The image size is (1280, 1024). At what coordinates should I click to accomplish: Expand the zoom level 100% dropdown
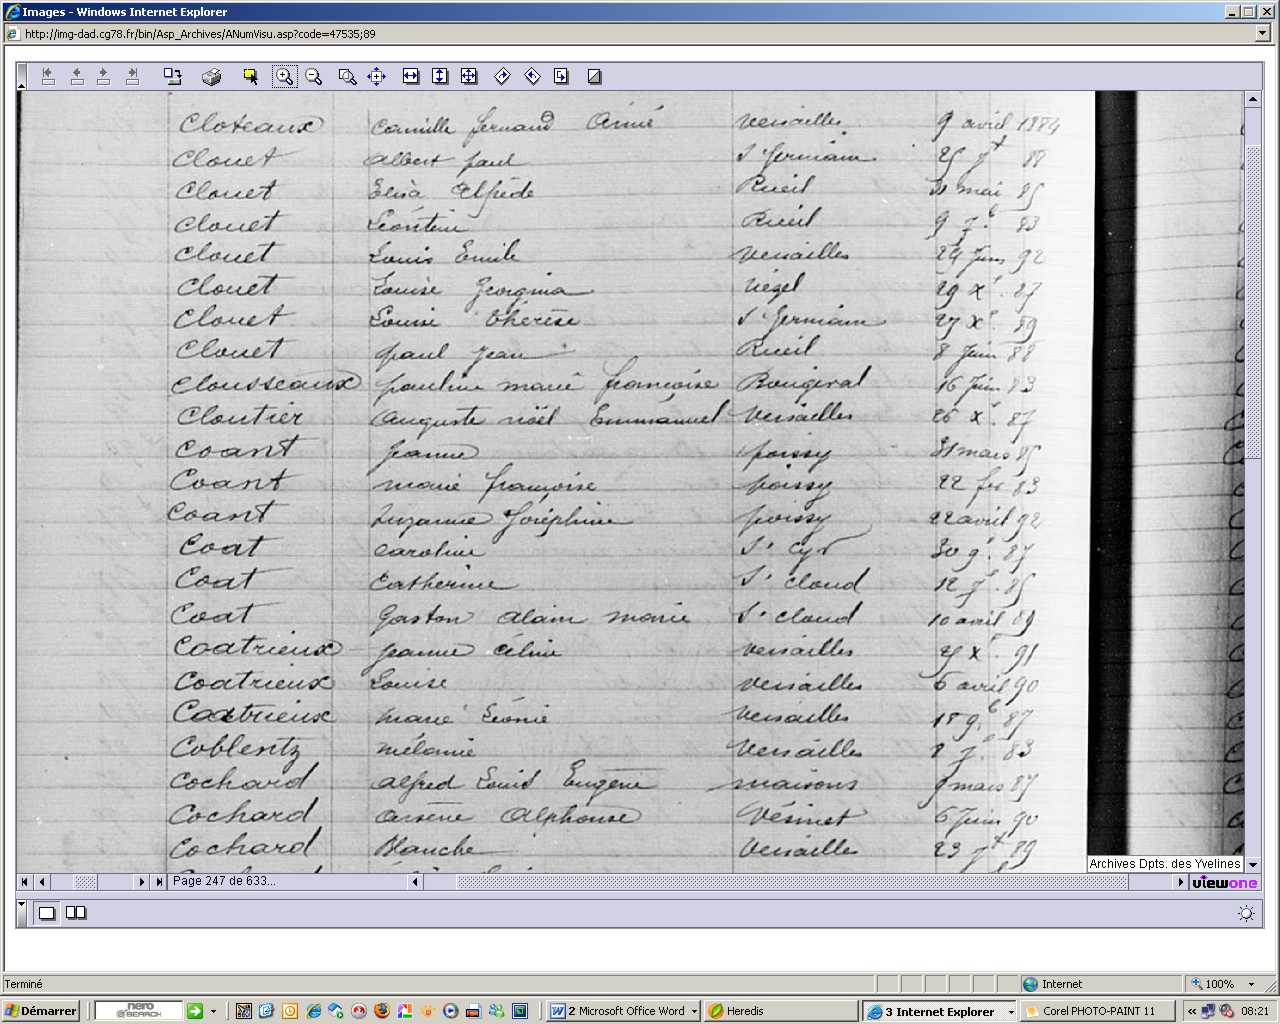pos(1250,984)
